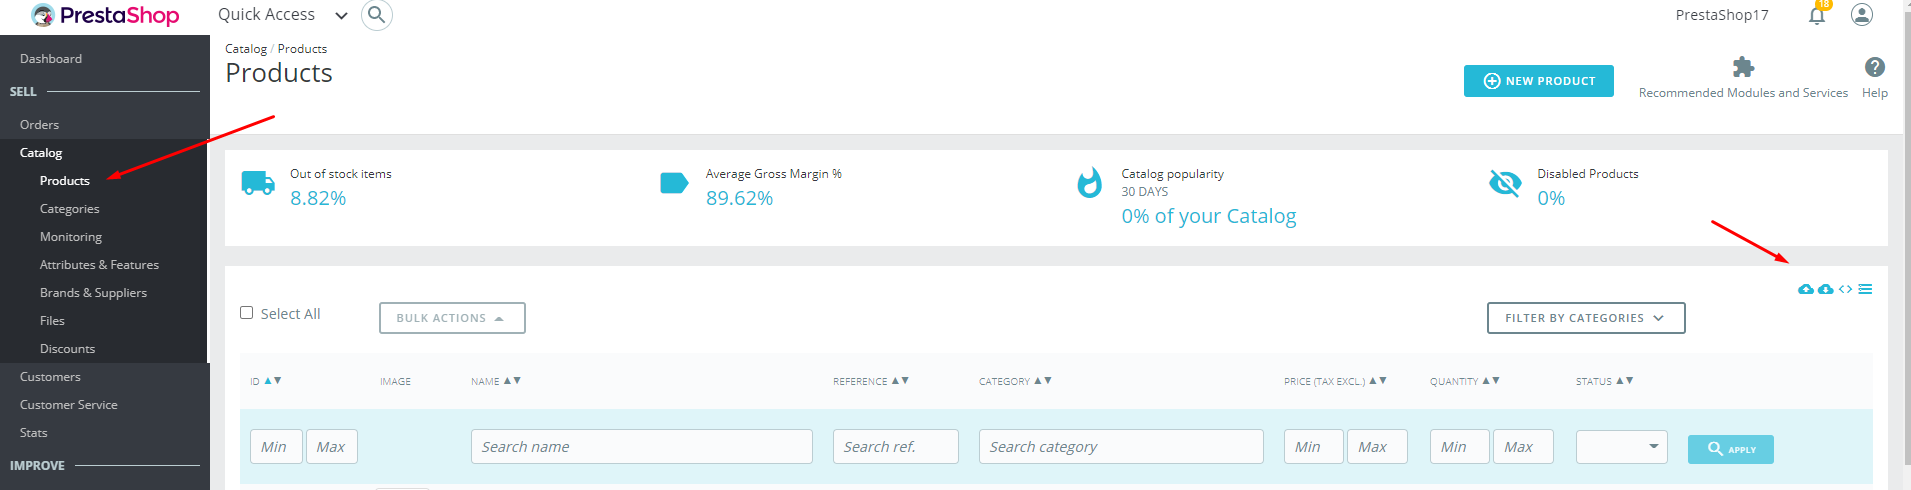The image size is (1911, 490).
Task: Click Catalog breadcrumb link
Action: 246,49
